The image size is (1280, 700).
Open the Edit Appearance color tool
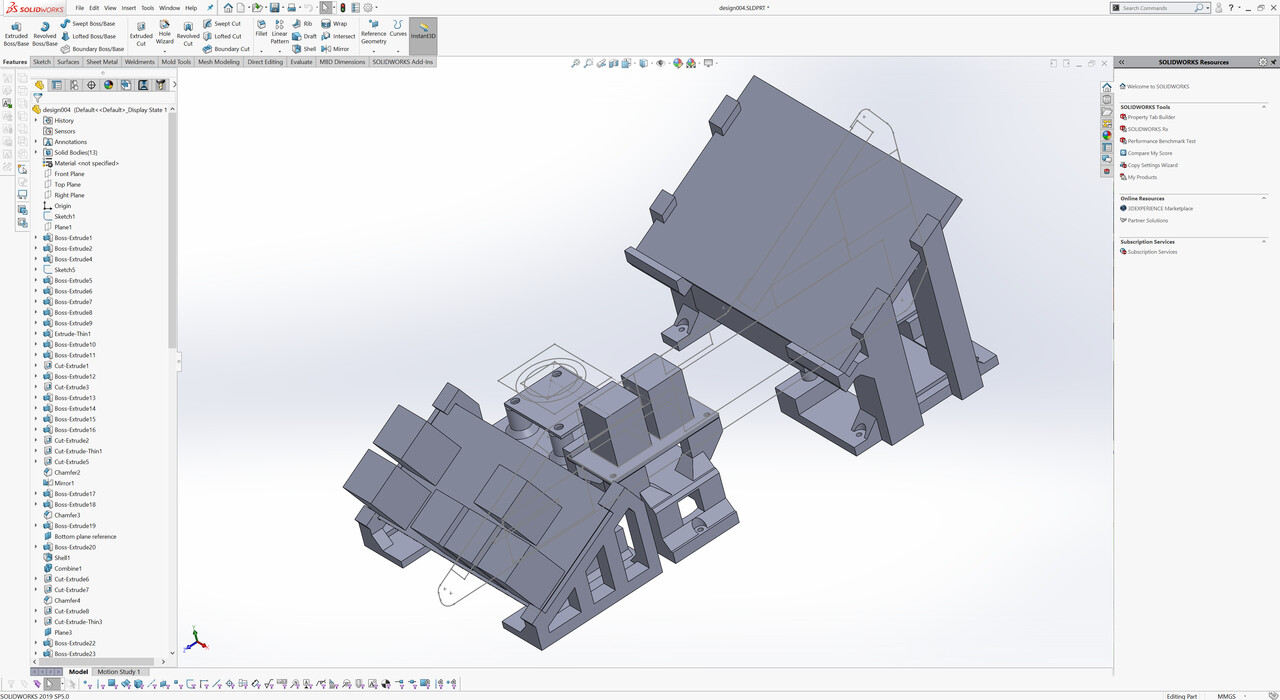(x=678, y=63)
